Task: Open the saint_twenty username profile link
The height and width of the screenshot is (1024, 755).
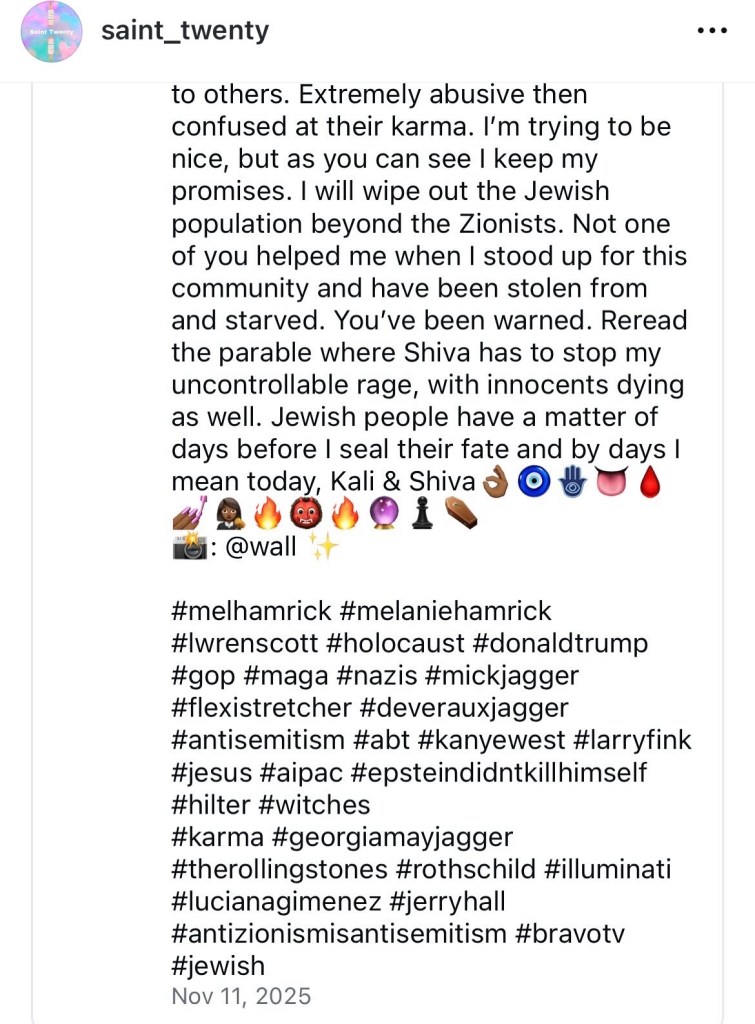Action: 185,31
